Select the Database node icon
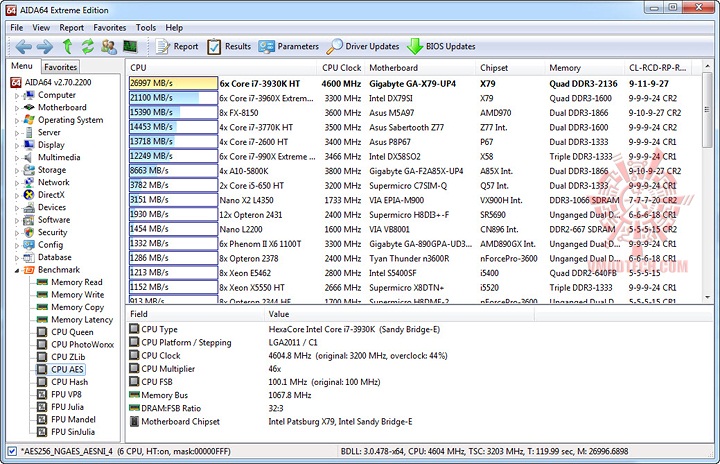Viewport: 720px width, 464px height. (29, 257)
